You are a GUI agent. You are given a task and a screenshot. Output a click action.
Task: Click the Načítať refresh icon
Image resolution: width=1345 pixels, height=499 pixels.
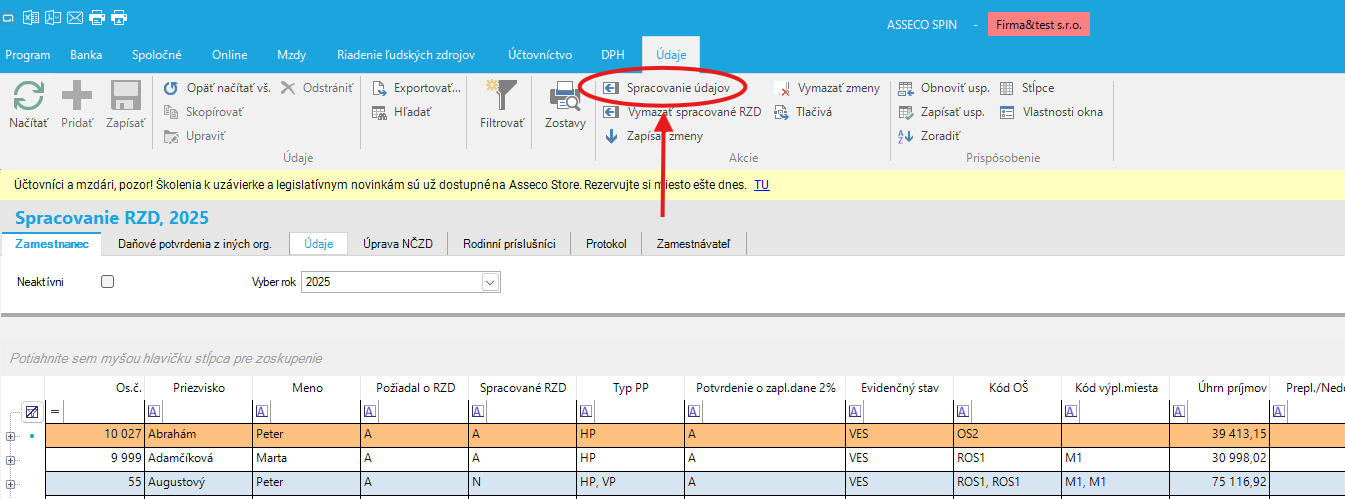point(28,98)
